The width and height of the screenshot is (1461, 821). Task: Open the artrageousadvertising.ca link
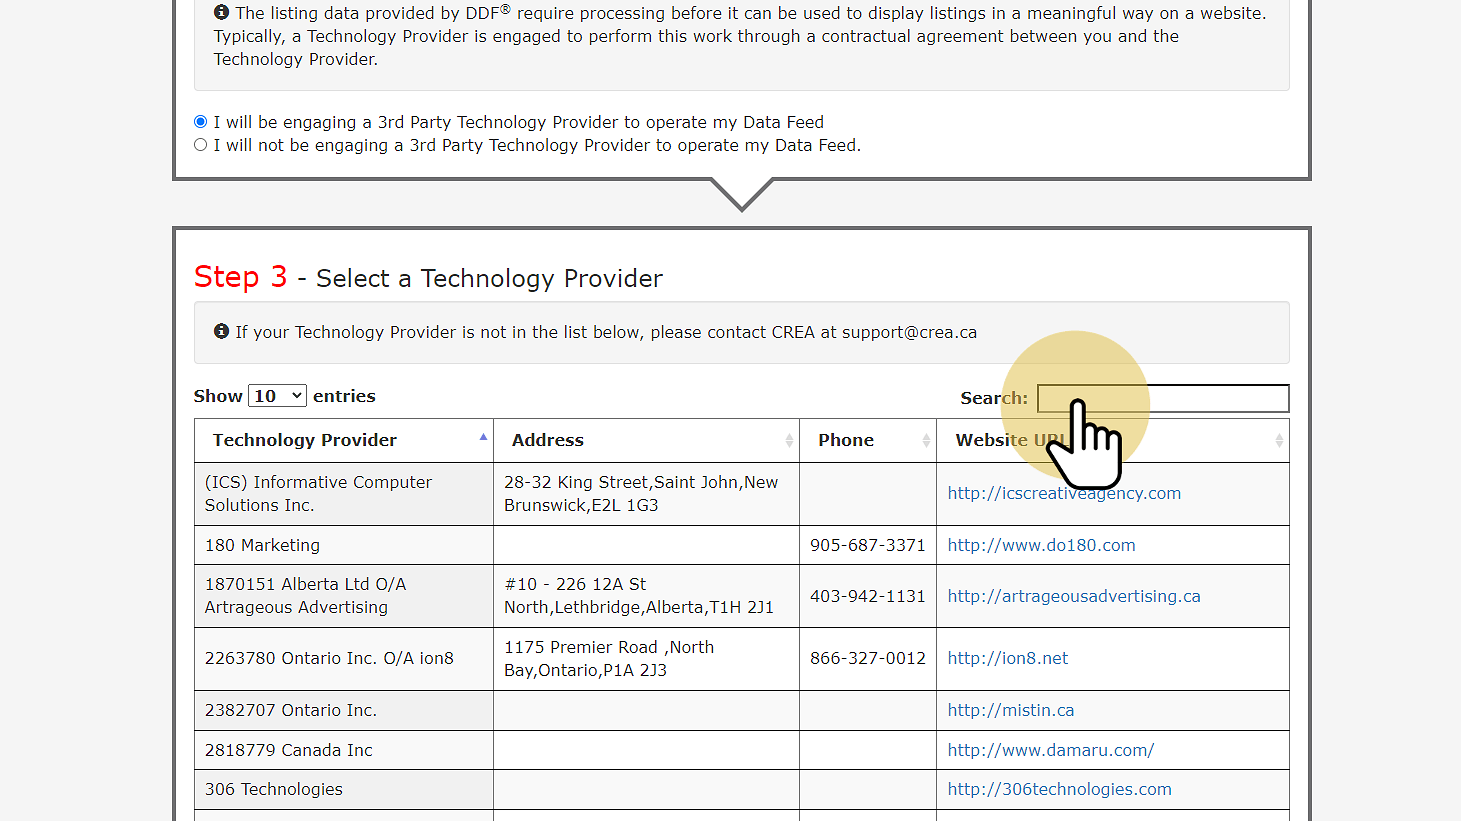(1074, 596)
